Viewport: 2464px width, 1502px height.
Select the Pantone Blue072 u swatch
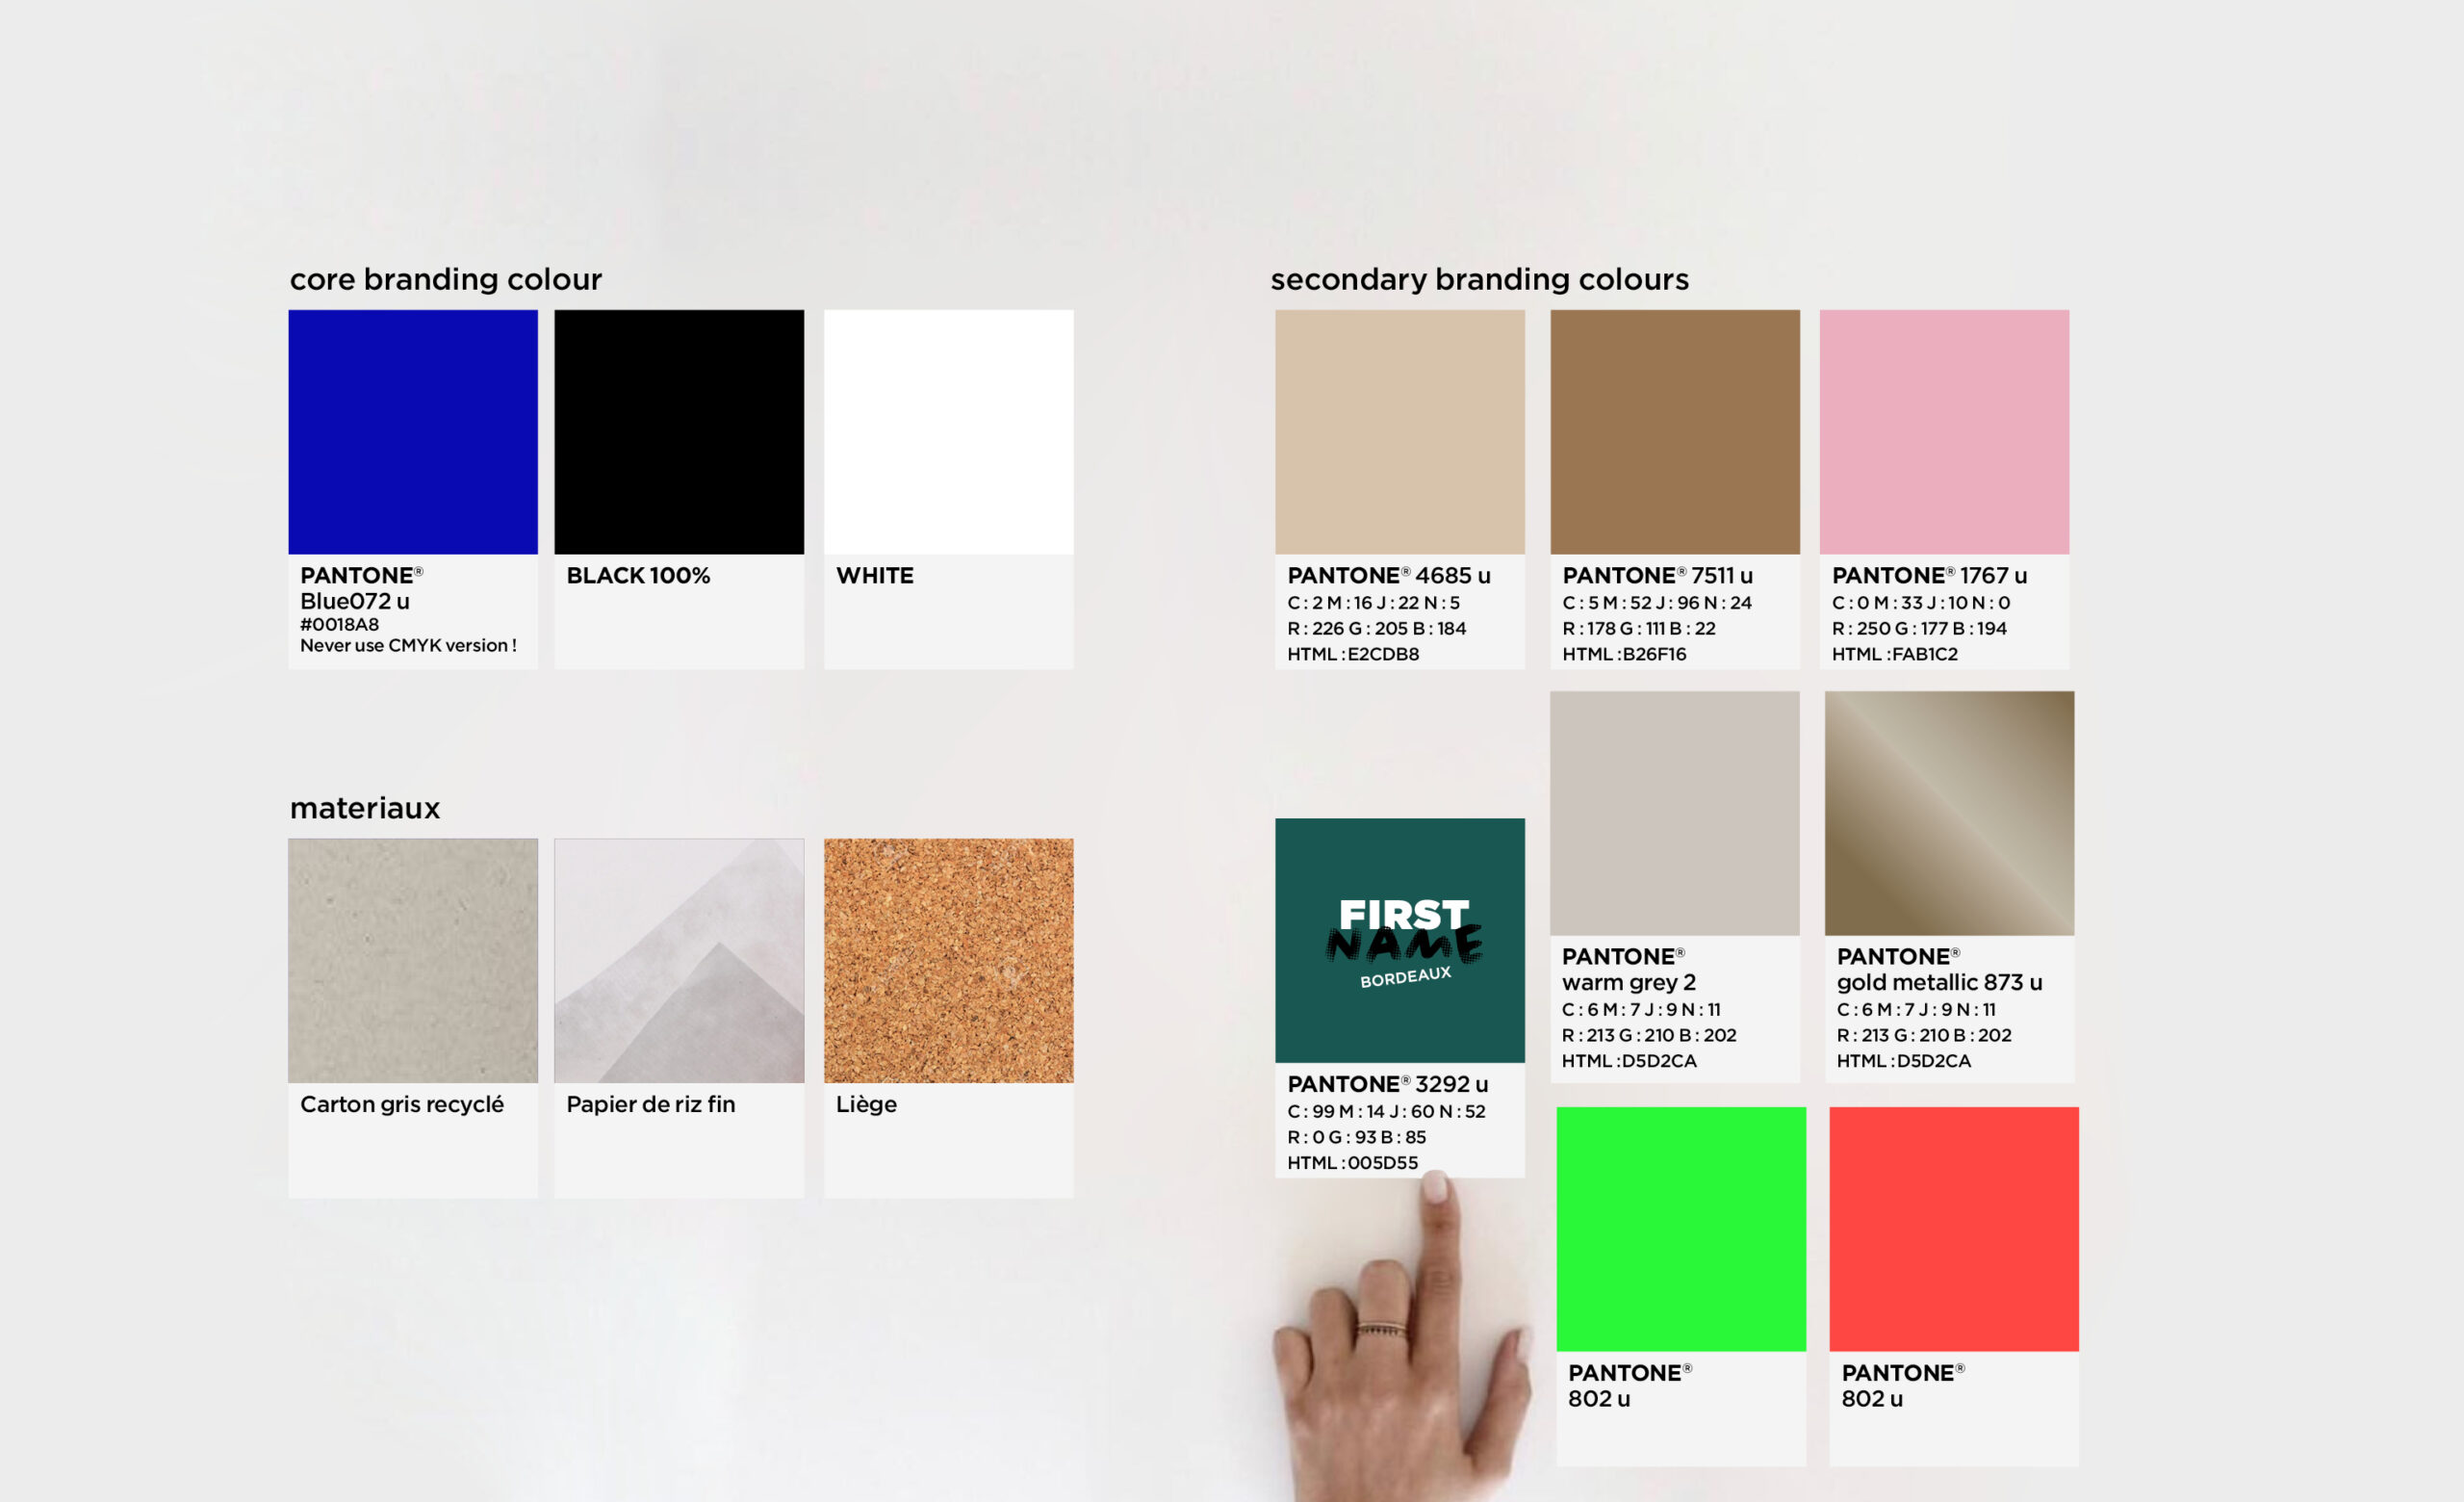413,431
